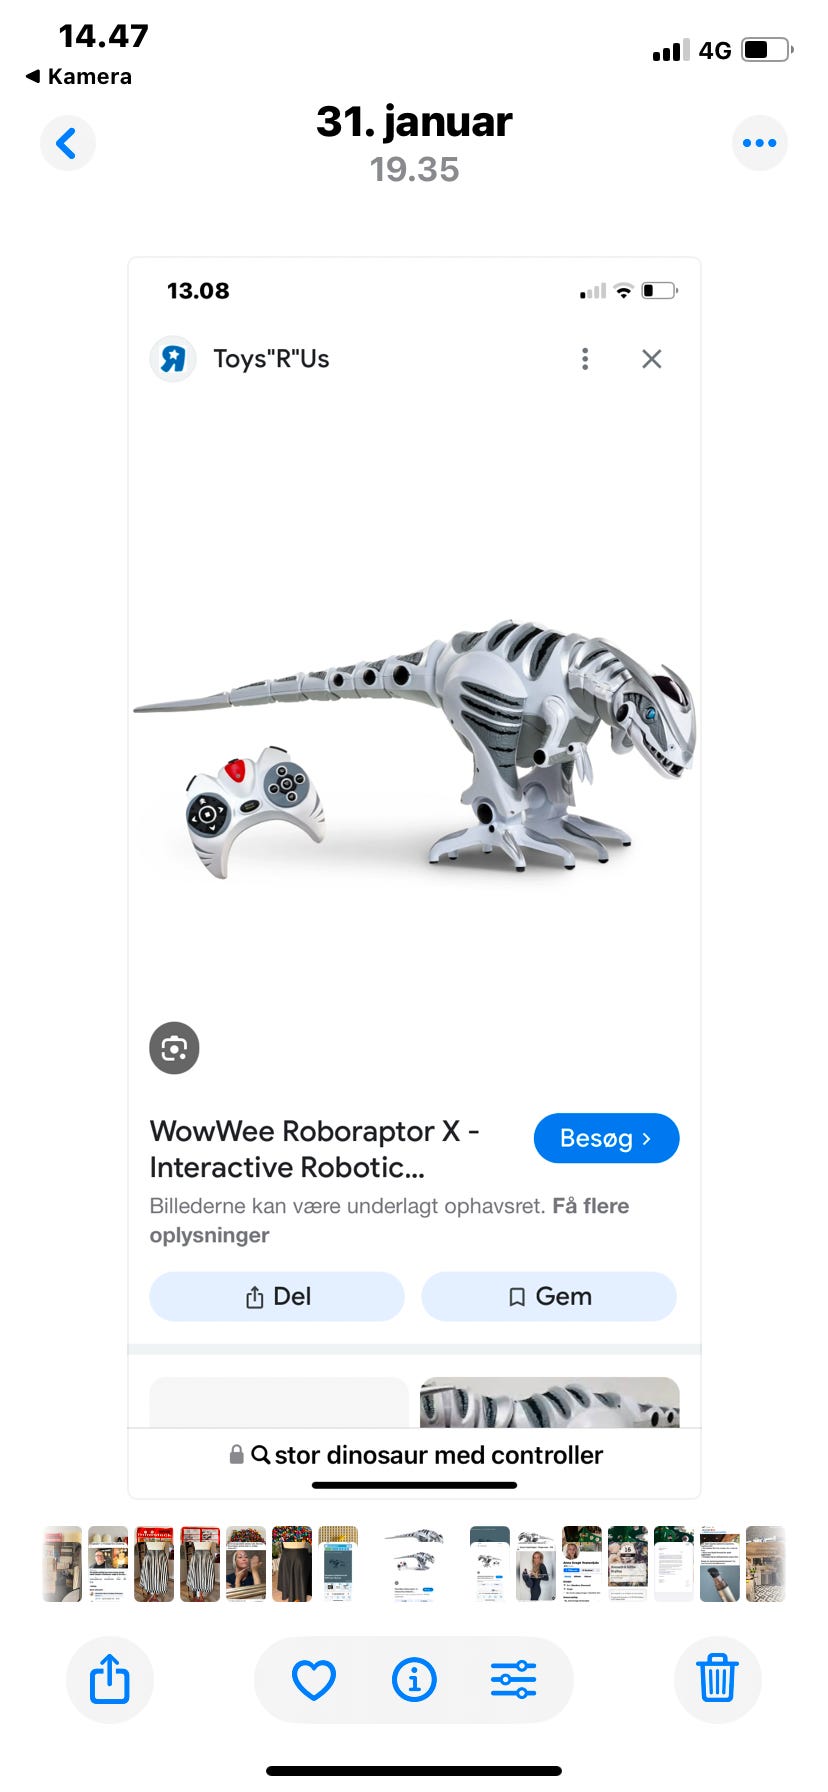Close the Toys"R"Us image panel
The width and height of the screenshot is (828, 1792).
pos(652,359)
